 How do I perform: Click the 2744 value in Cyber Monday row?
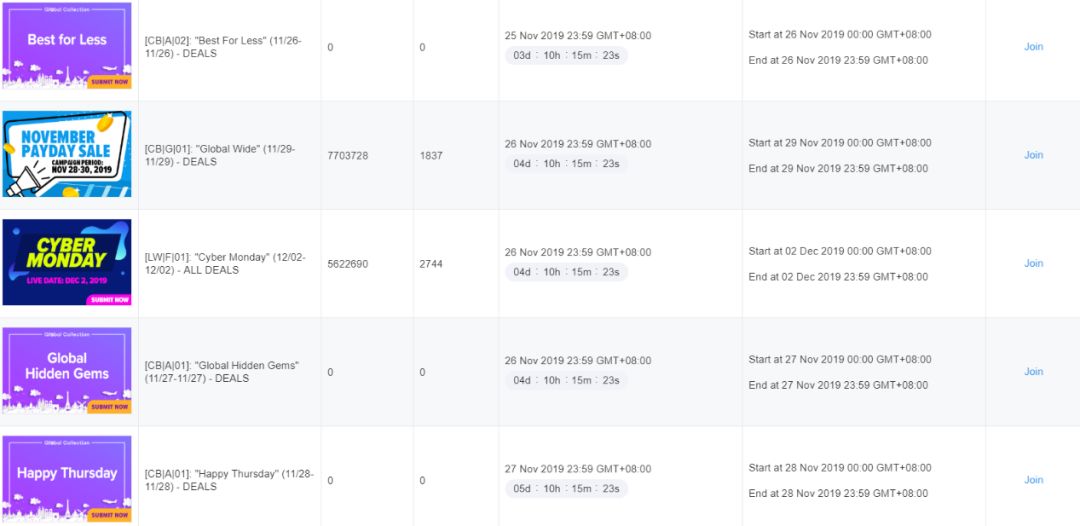tap(431, 264)
